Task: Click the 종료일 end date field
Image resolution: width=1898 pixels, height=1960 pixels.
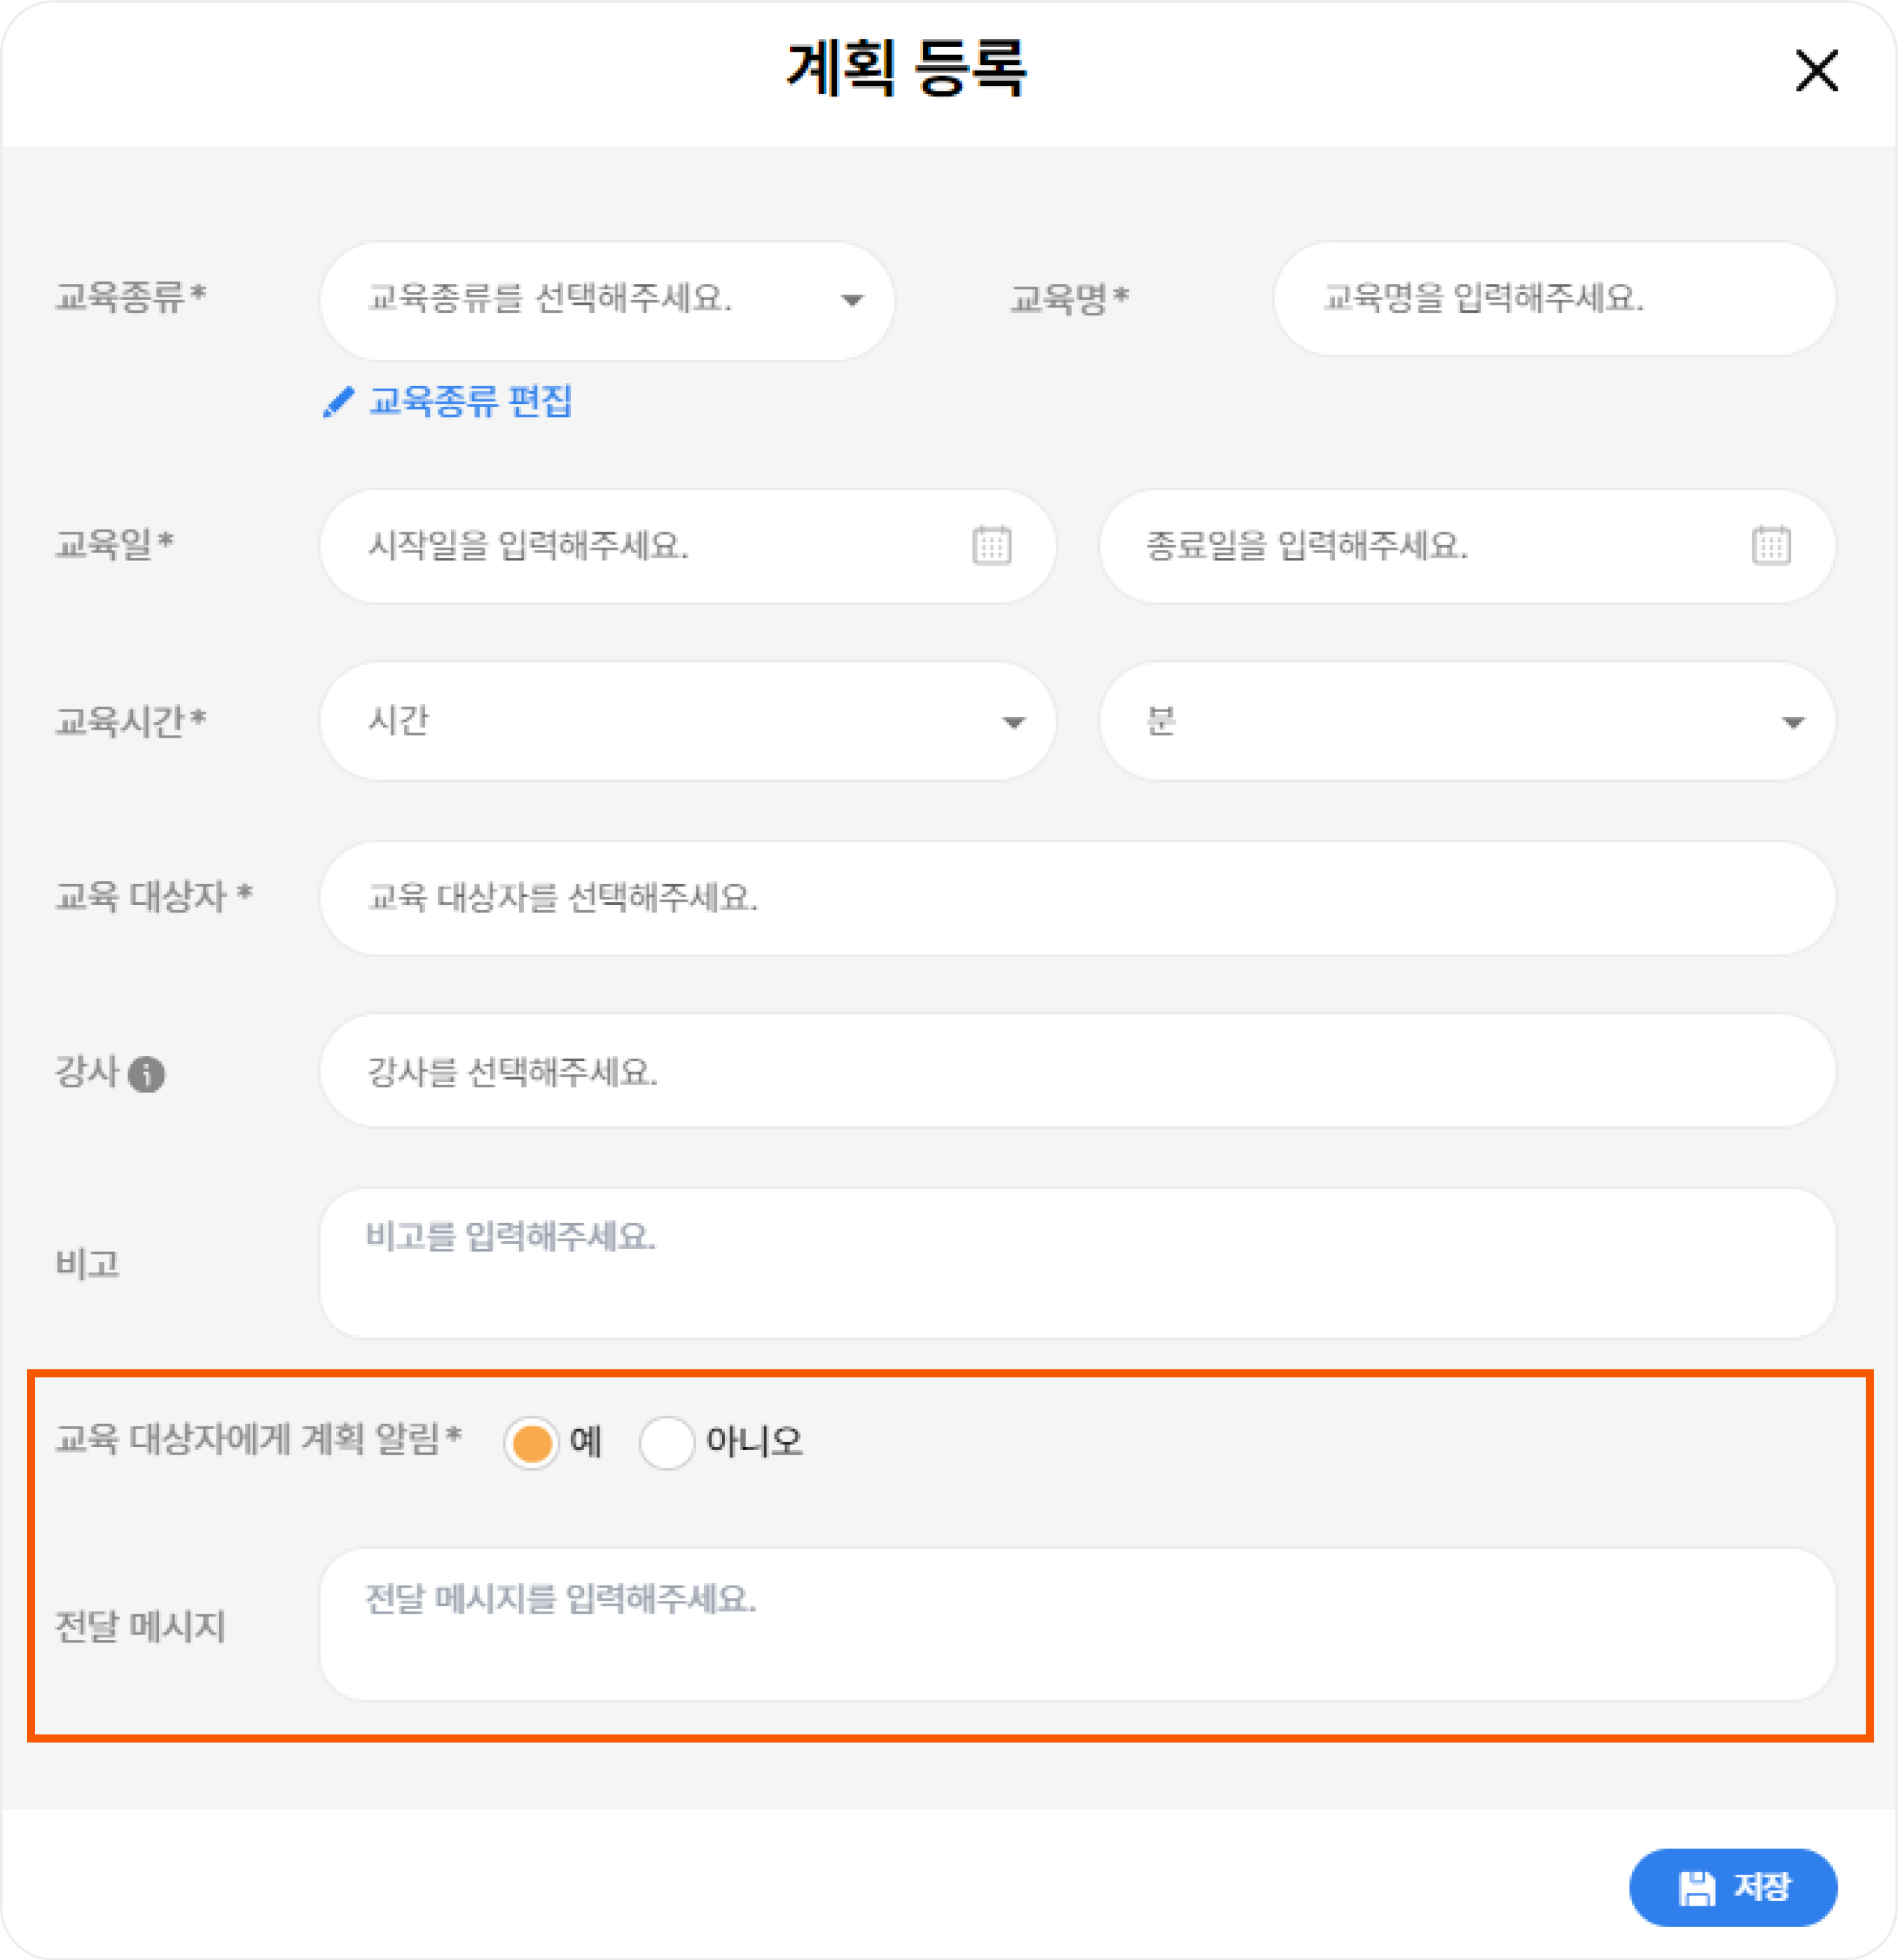Action: pos(1467,546)
